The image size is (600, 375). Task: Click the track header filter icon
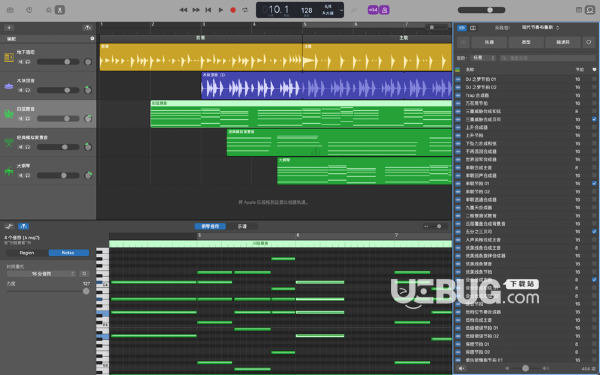88,28
